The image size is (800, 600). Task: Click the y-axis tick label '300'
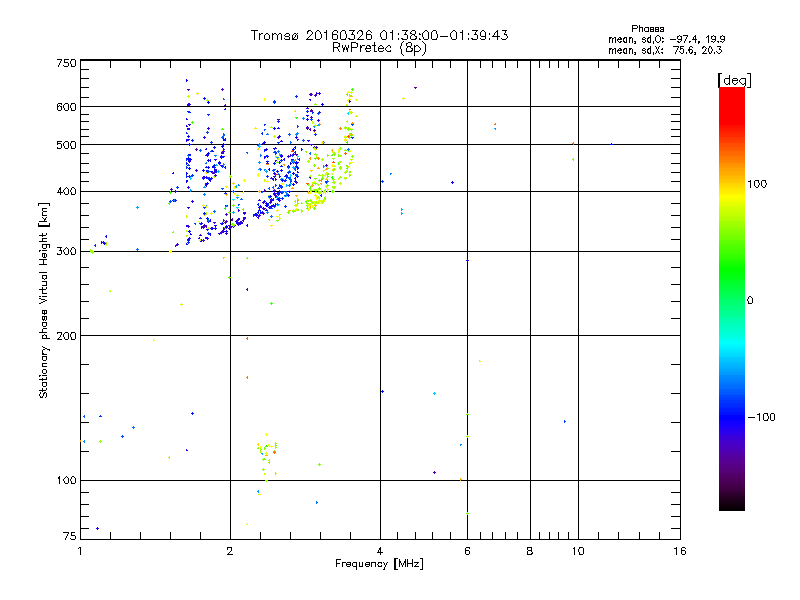67,252
